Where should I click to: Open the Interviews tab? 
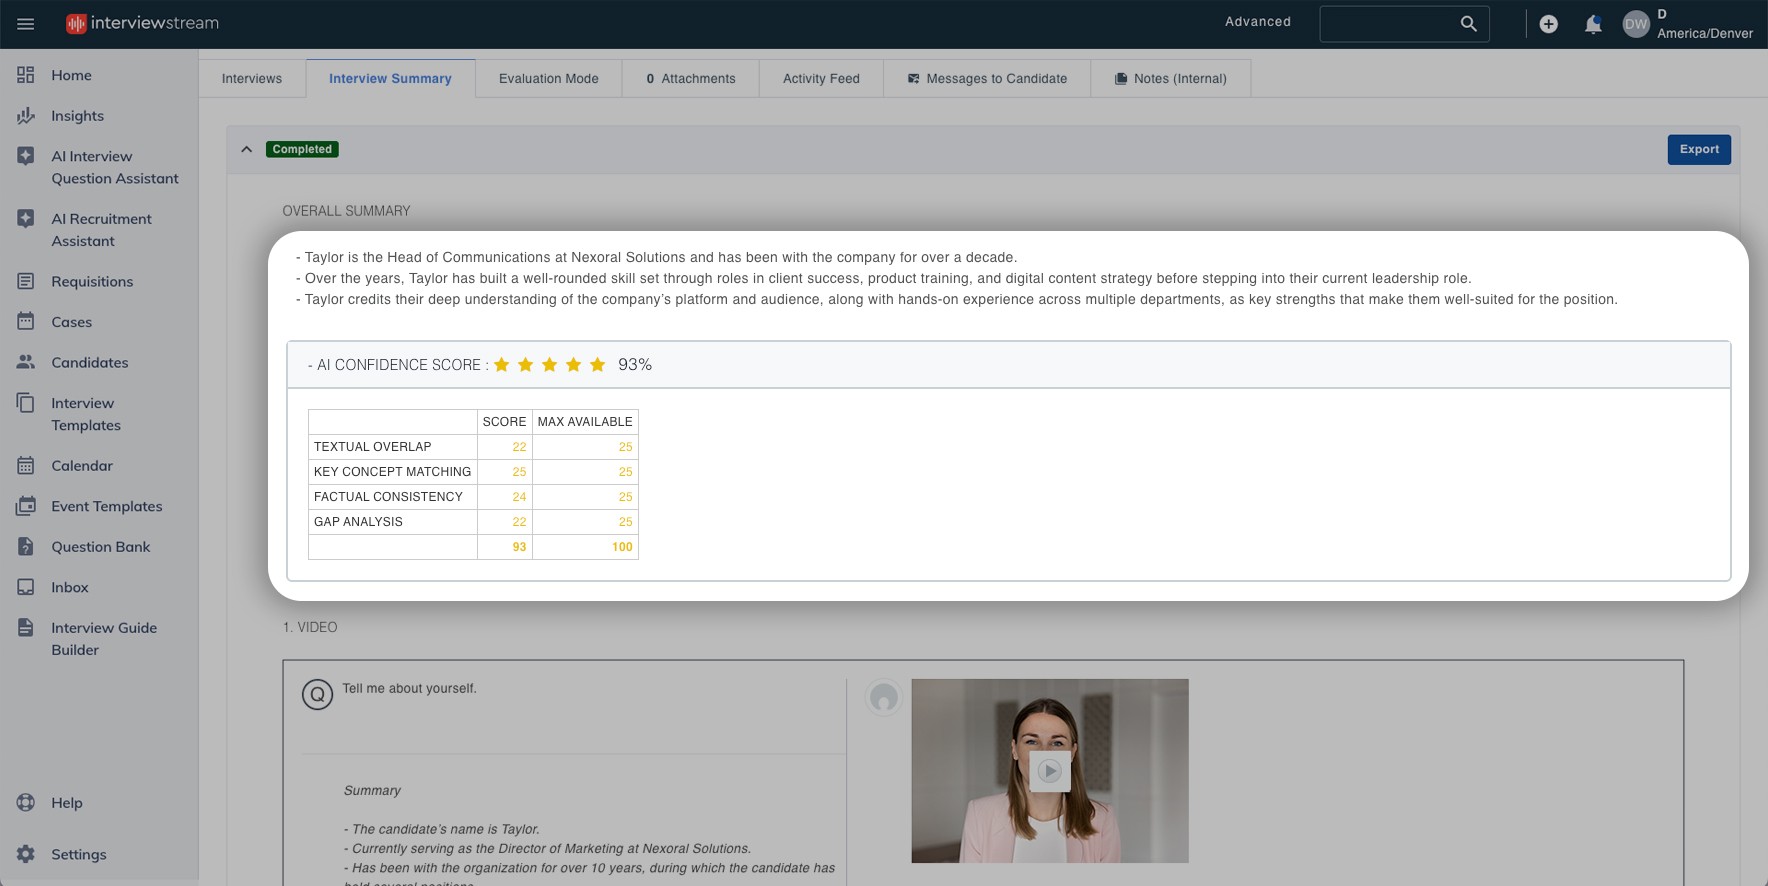click(x=252, y=78)
